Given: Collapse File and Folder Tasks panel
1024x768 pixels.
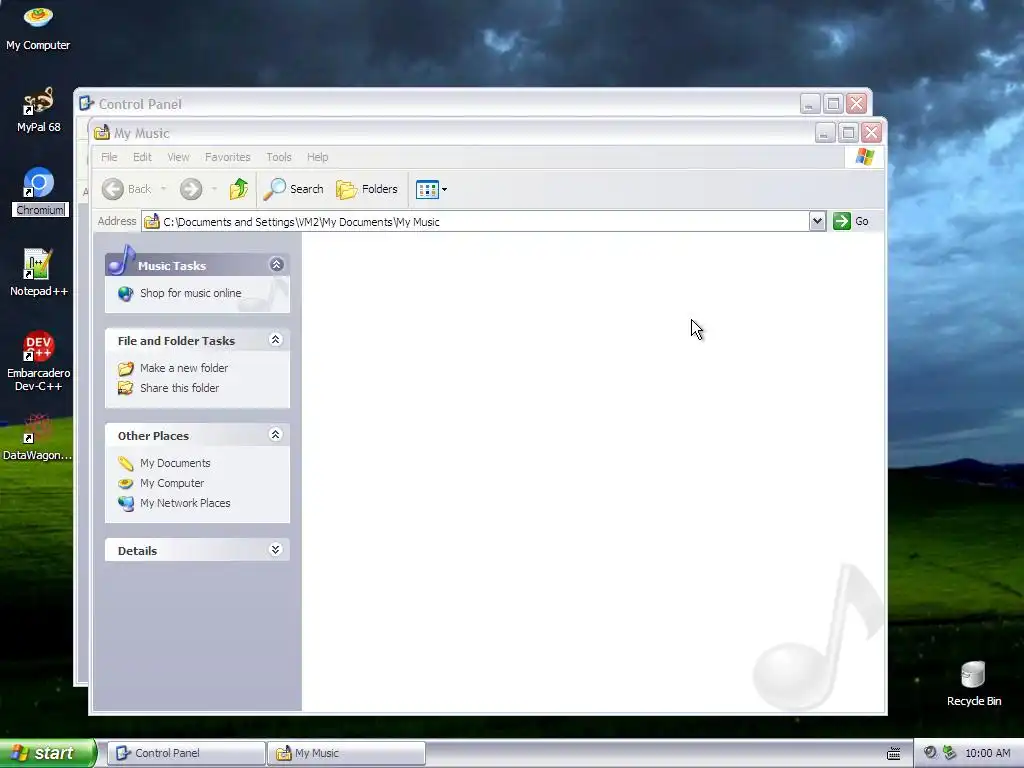Looking at the screenshot, I should click(x=276, y=340).
